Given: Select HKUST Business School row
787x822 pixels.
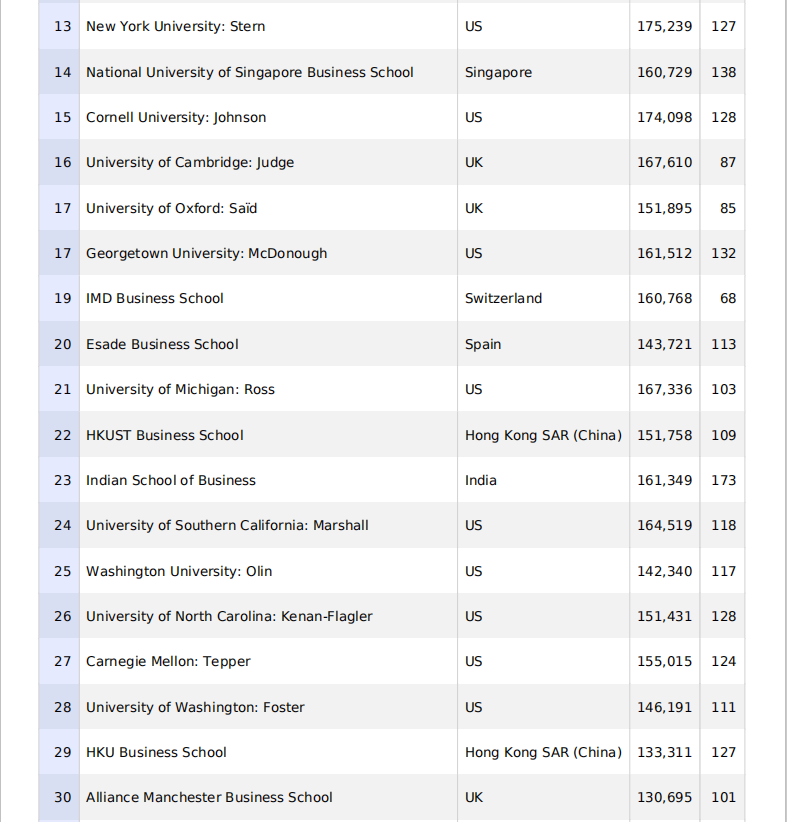Looking at the screenshot, I should (164, 435).
